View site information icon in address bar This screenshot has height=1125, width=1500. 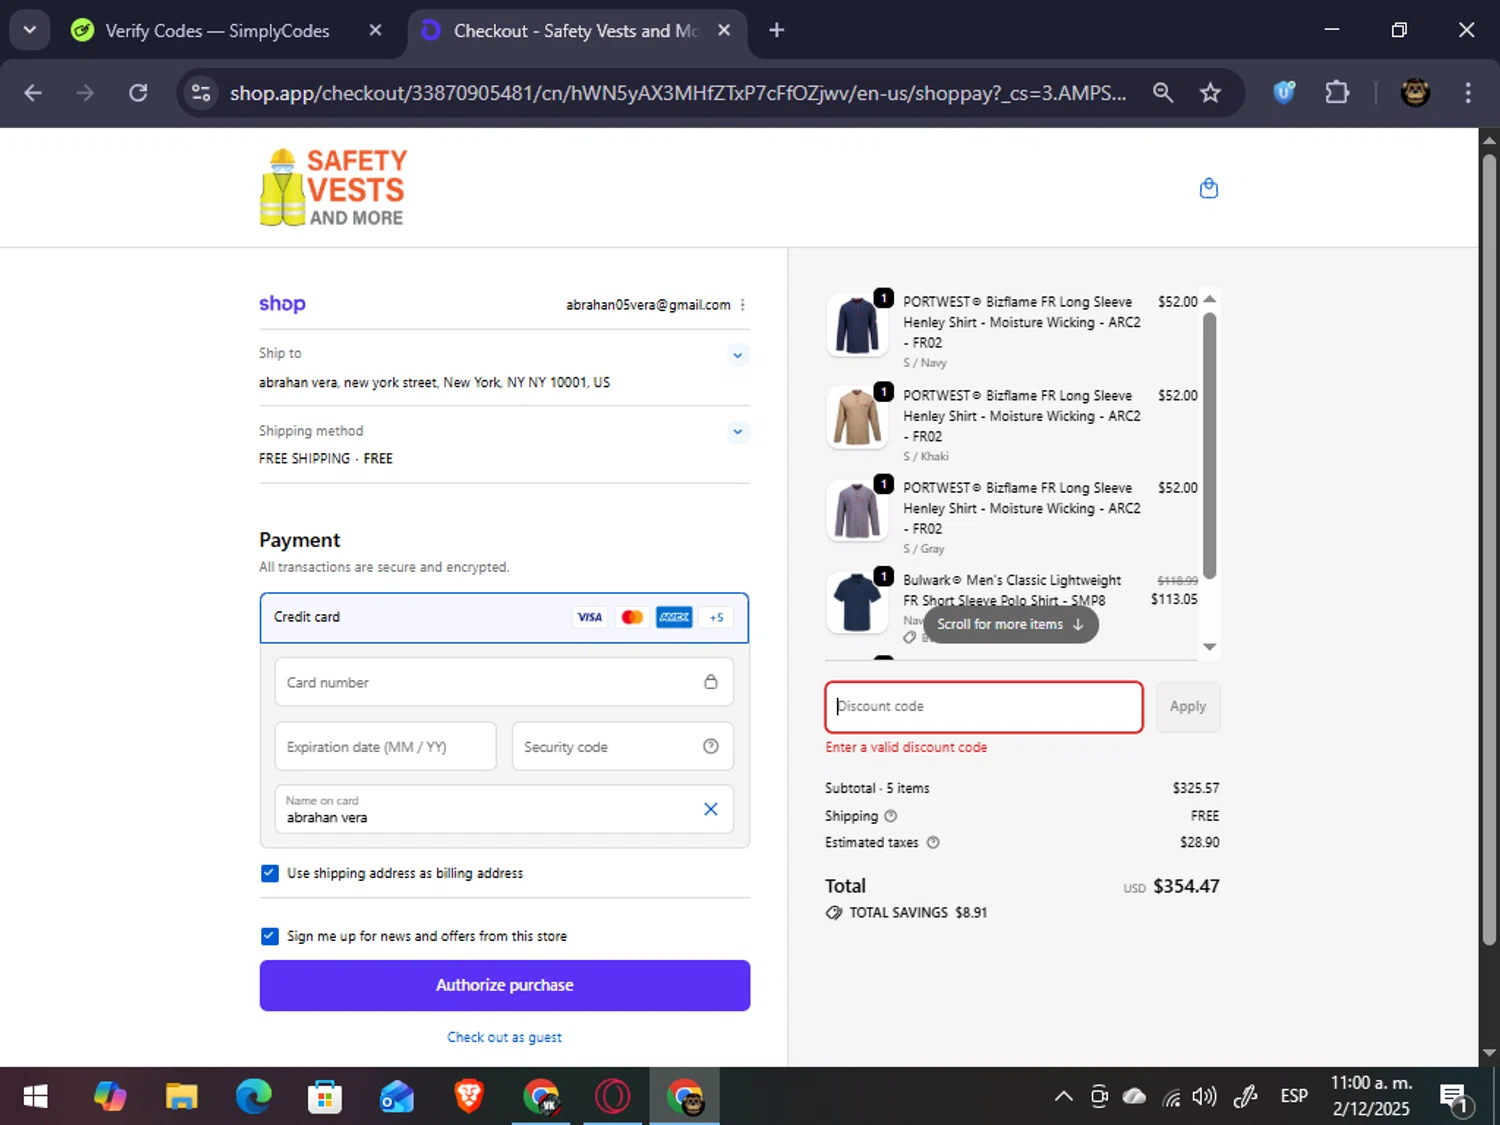(x=201, y=93)
